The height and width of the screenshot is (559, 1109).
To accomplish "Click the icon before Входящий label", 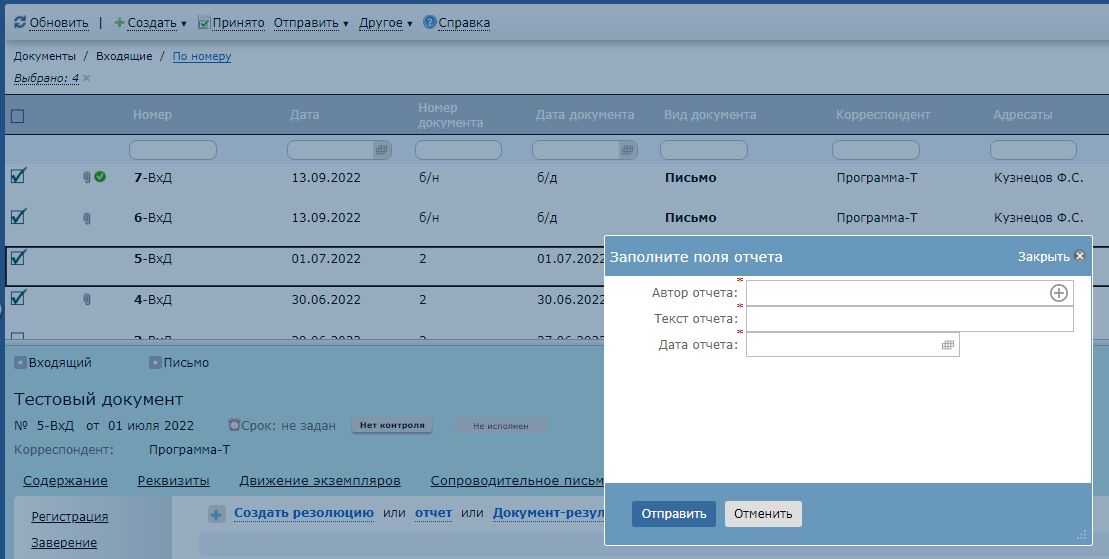I will [x=20, y=363].
